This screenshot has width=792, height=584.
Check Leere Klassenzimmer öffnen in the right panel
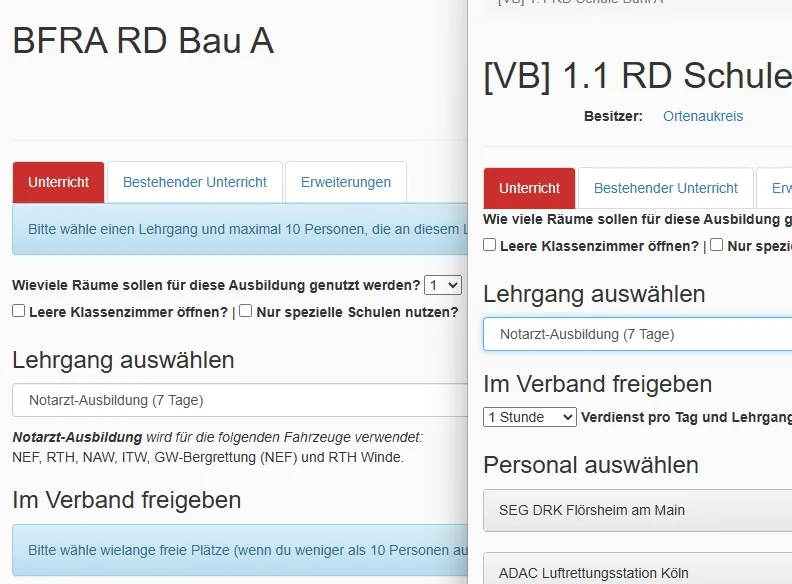(x=490, y=245)
